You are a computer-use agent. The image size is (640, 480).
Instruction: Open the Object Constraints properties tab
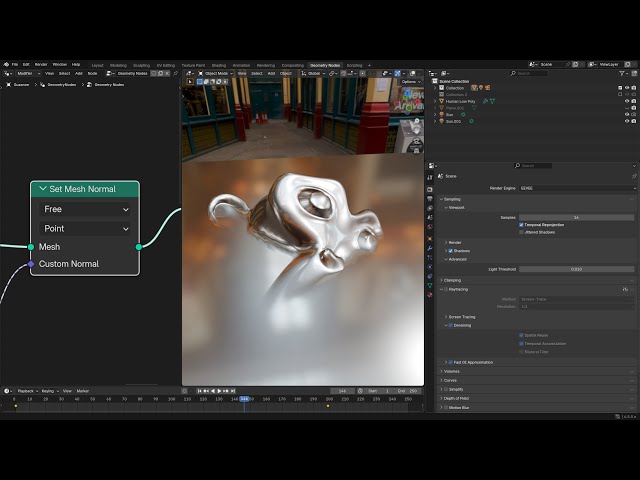[430, 276]
